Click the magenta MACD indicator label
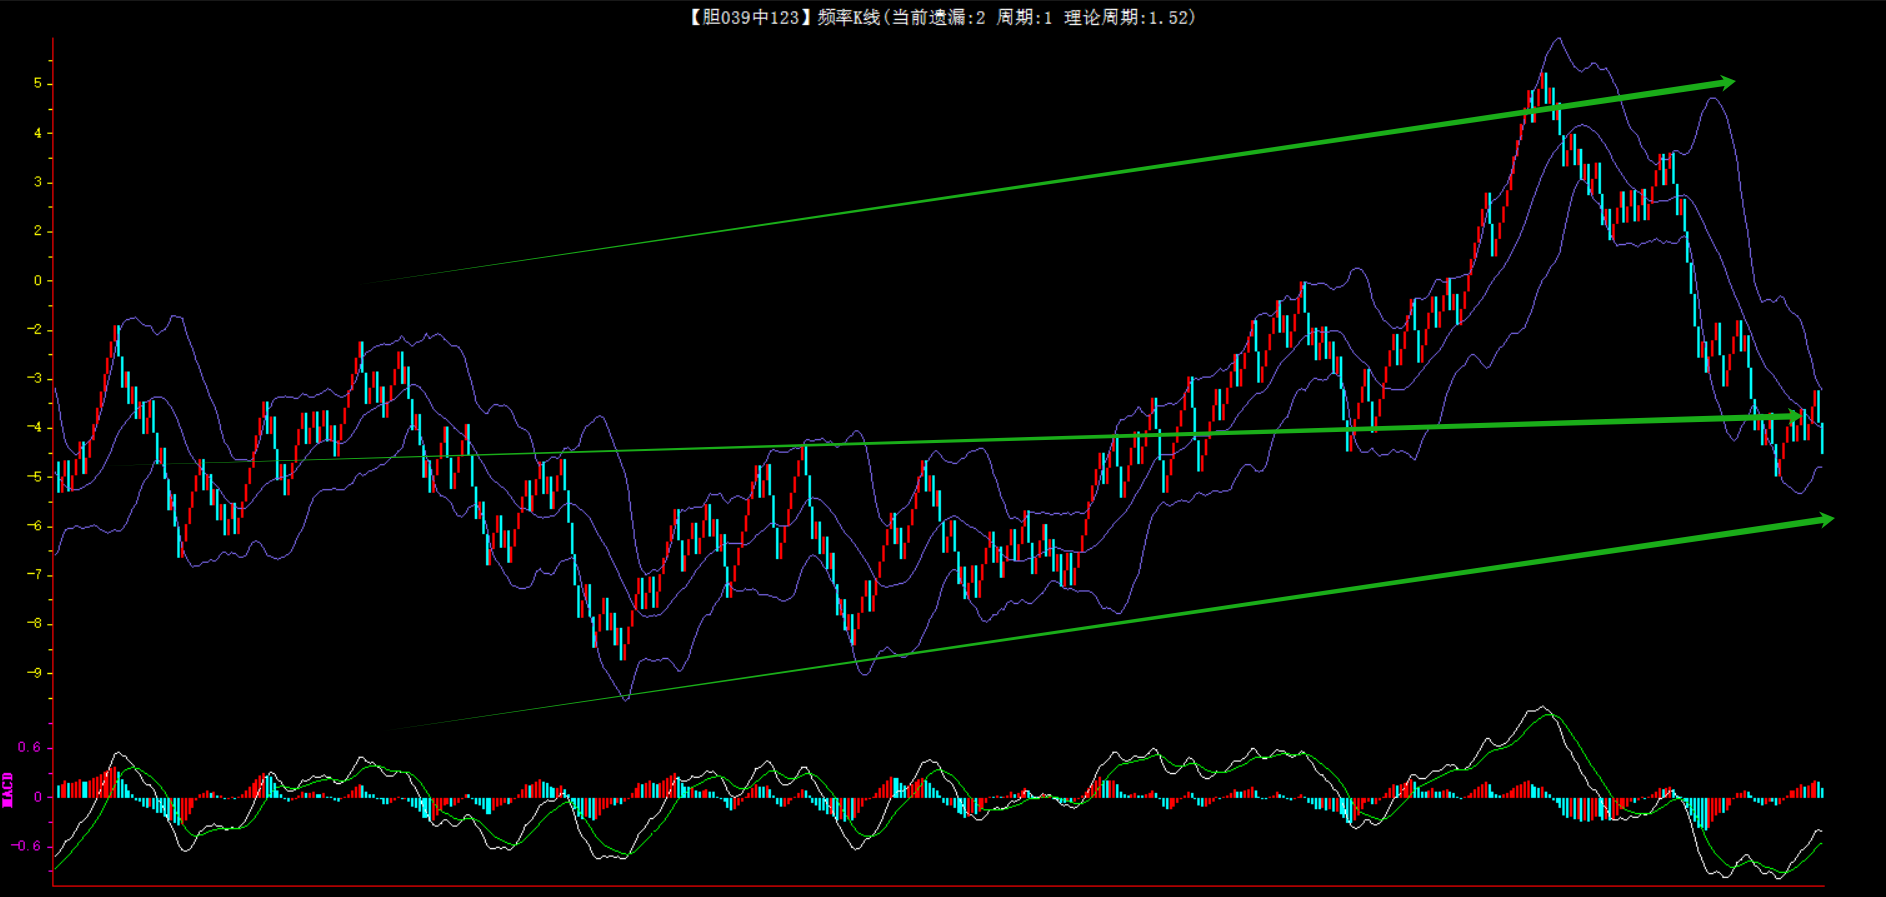The width and height of the screenshot is (1886, 897). tap(8, 790)
